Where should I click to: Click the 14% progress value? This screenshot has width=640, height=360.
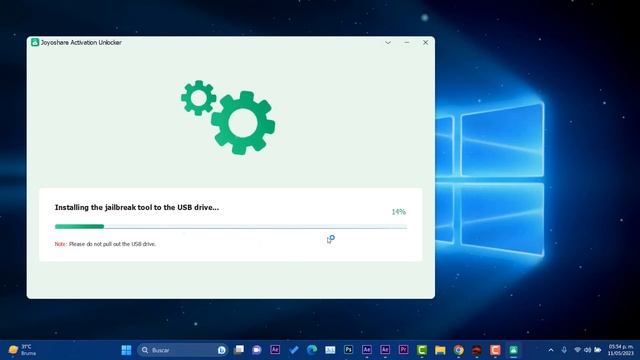(x=398, y=212)
